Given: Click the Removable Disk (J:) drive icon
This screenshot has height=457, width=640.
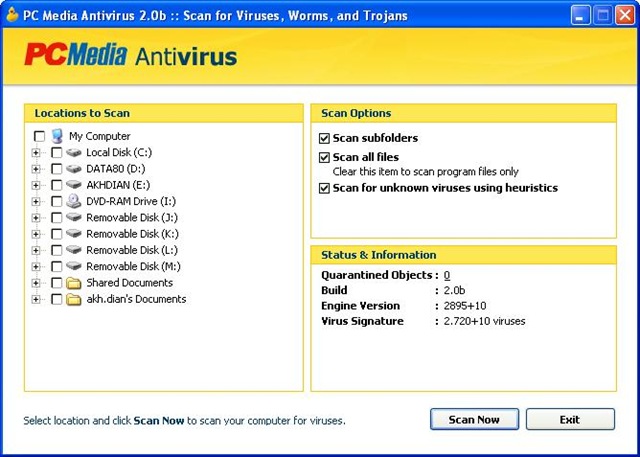Looking at the screenshot, I should click(x=74, y=218).
